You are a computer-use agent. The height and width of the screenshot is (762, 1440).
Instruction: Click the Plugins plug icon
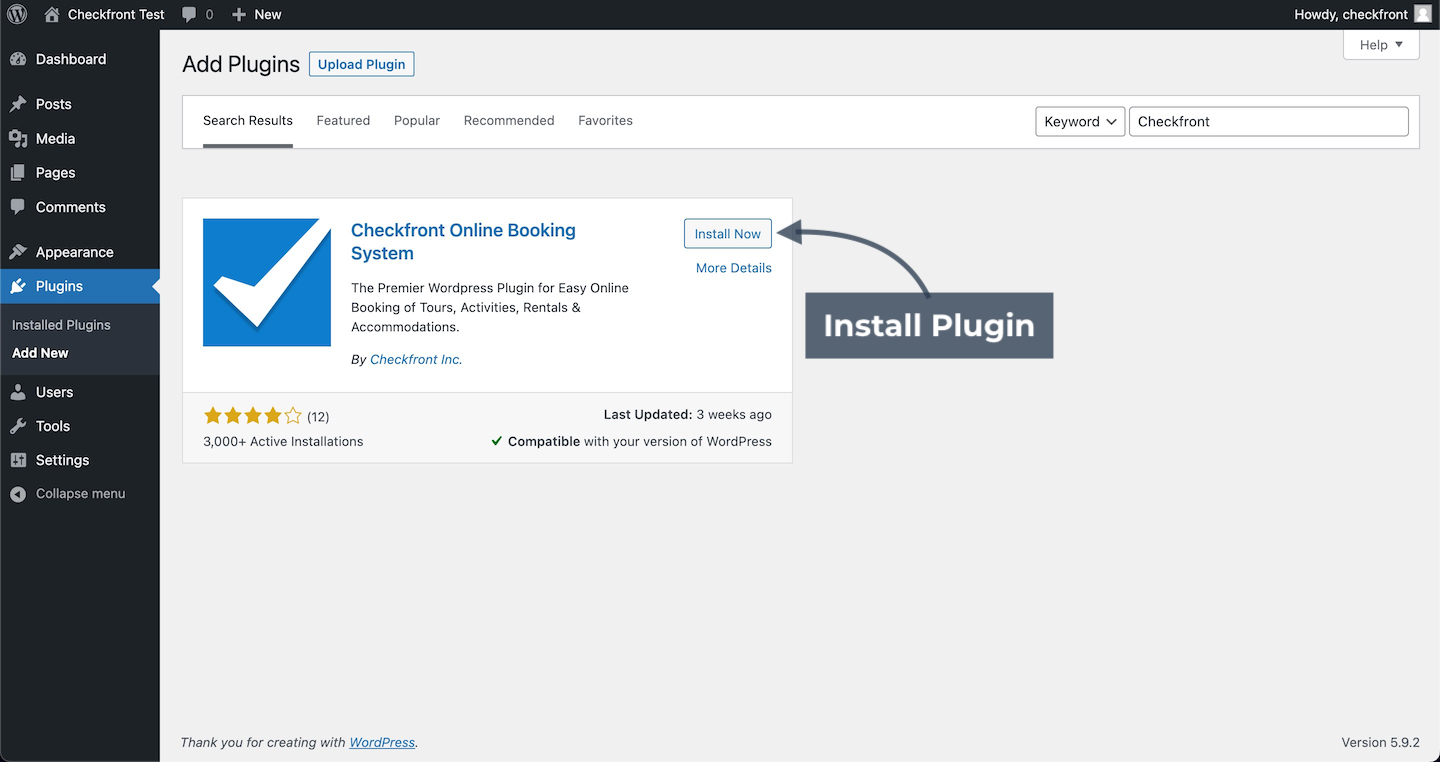pos(18,286)
